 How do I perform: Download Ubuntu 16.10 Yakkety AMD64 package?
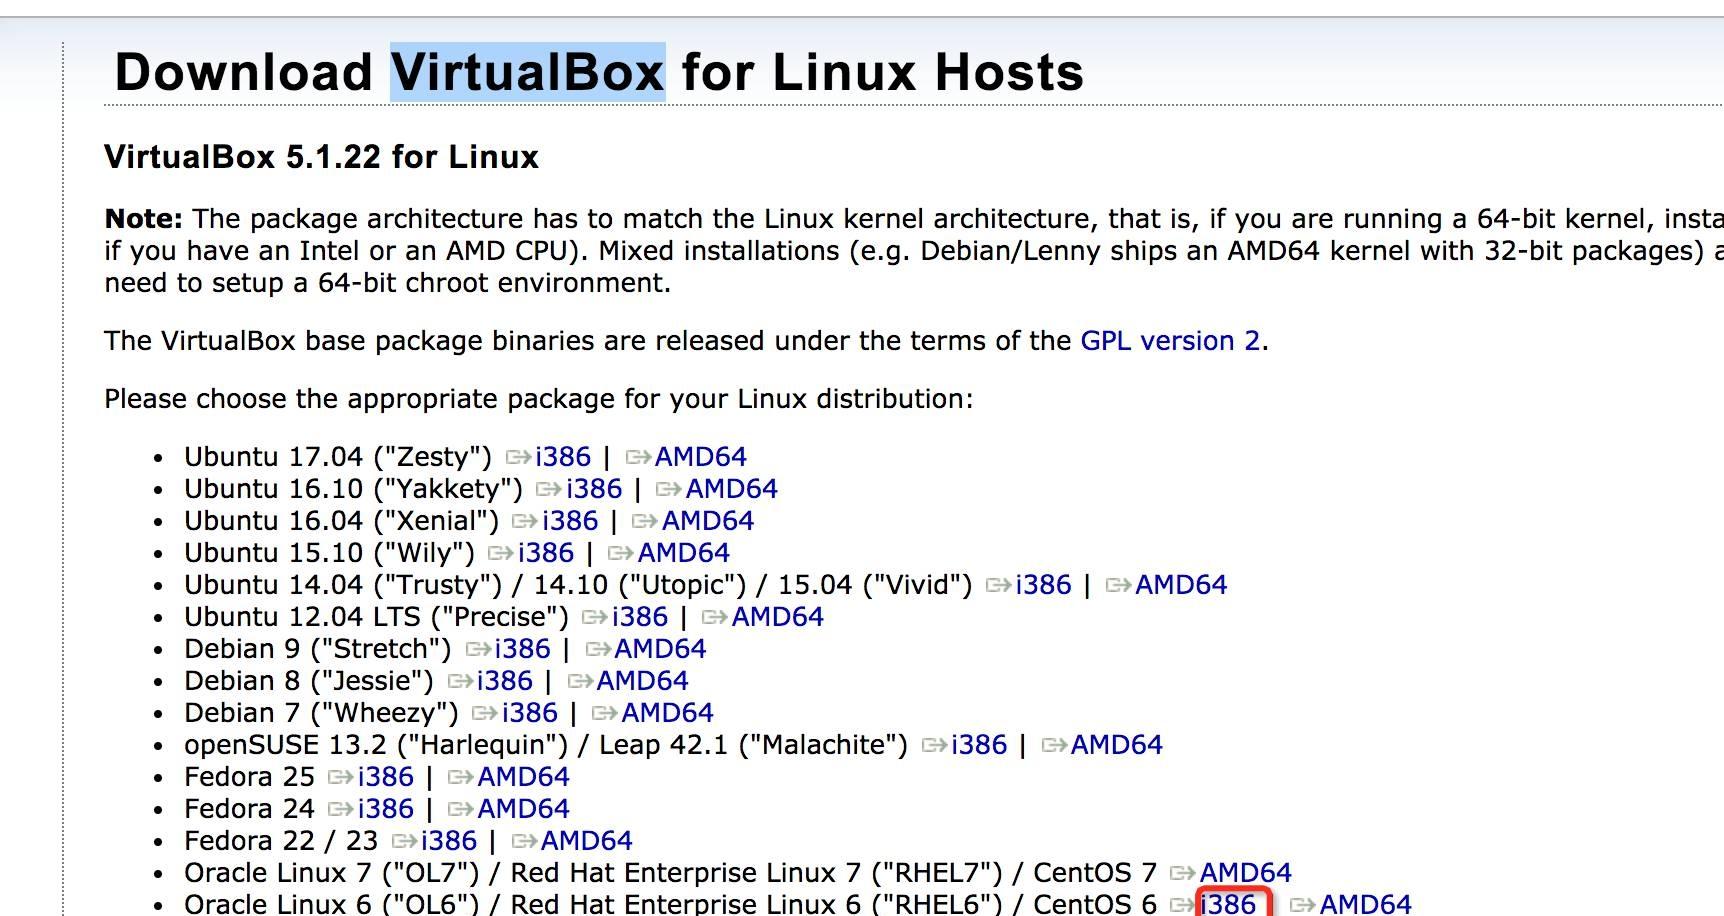(x=732, y=489)
